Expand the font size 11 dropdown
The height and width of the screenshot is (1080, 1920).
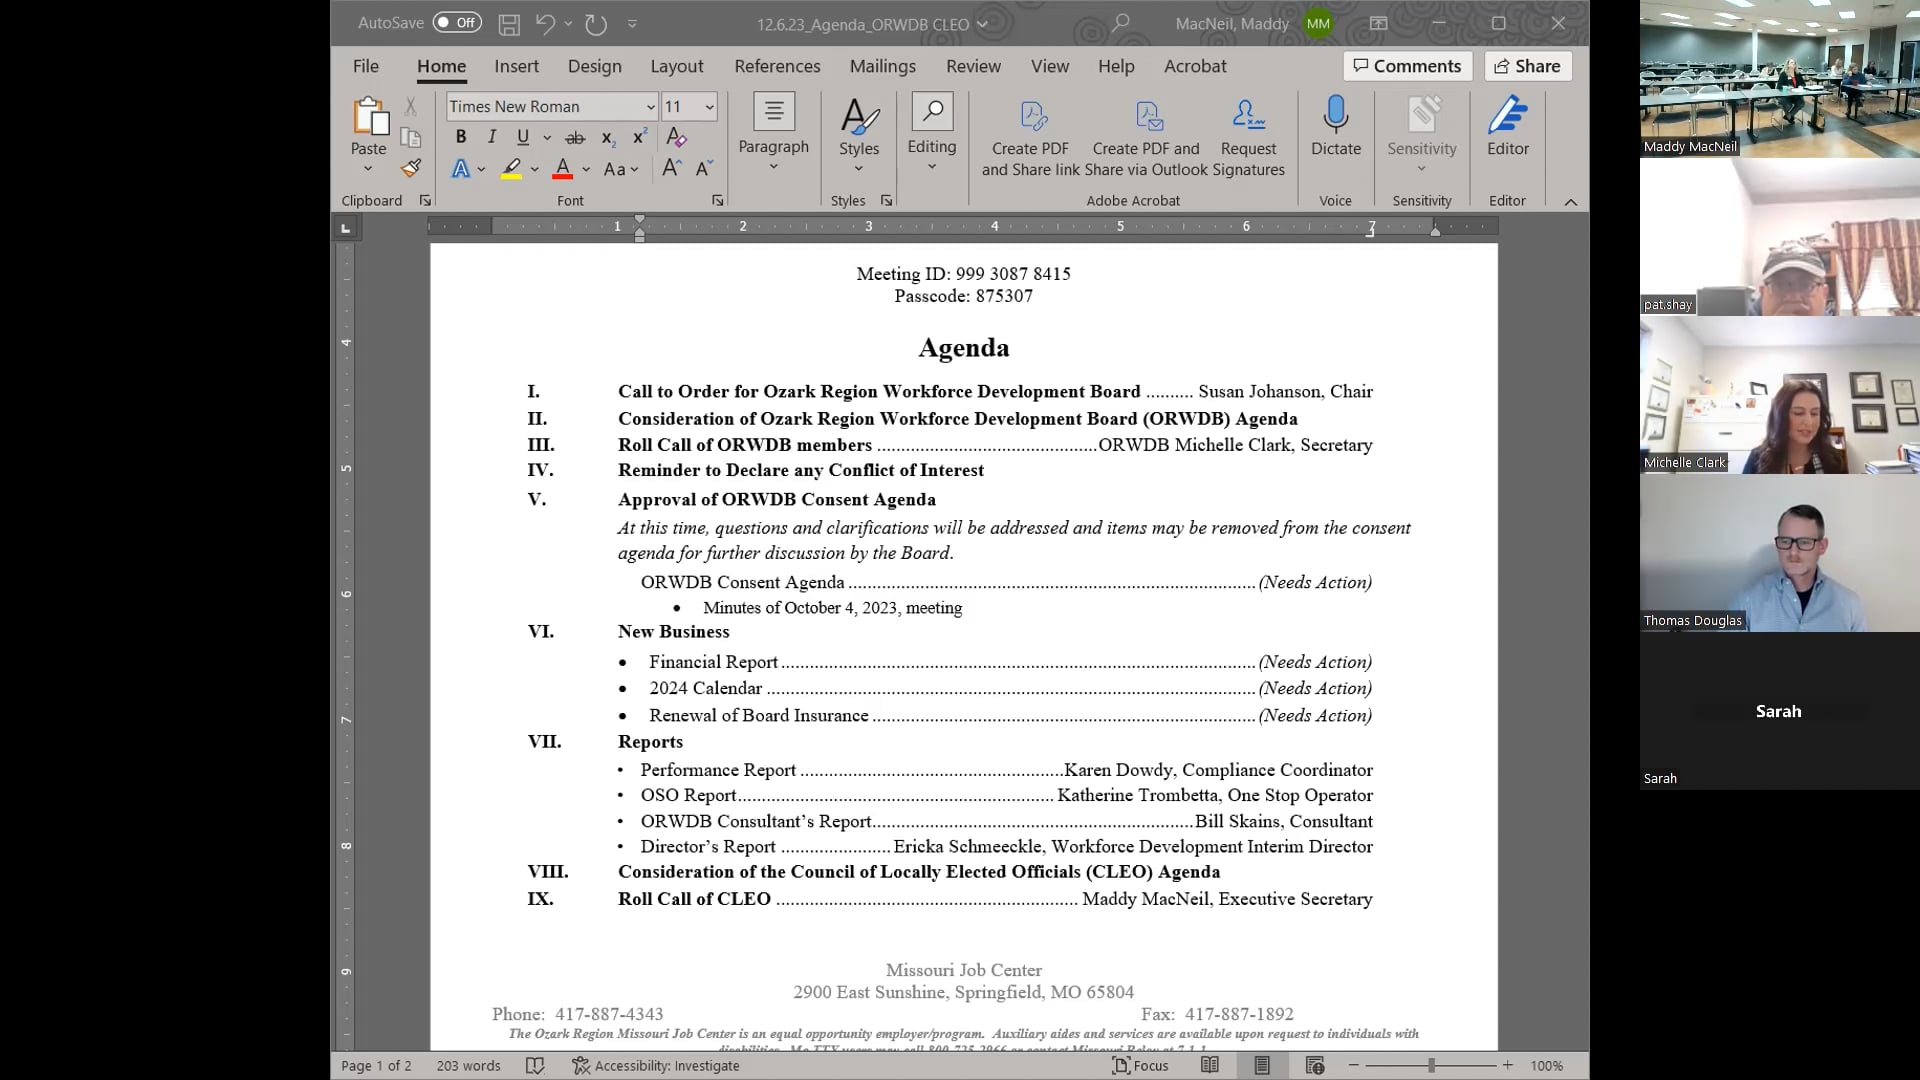709,107
